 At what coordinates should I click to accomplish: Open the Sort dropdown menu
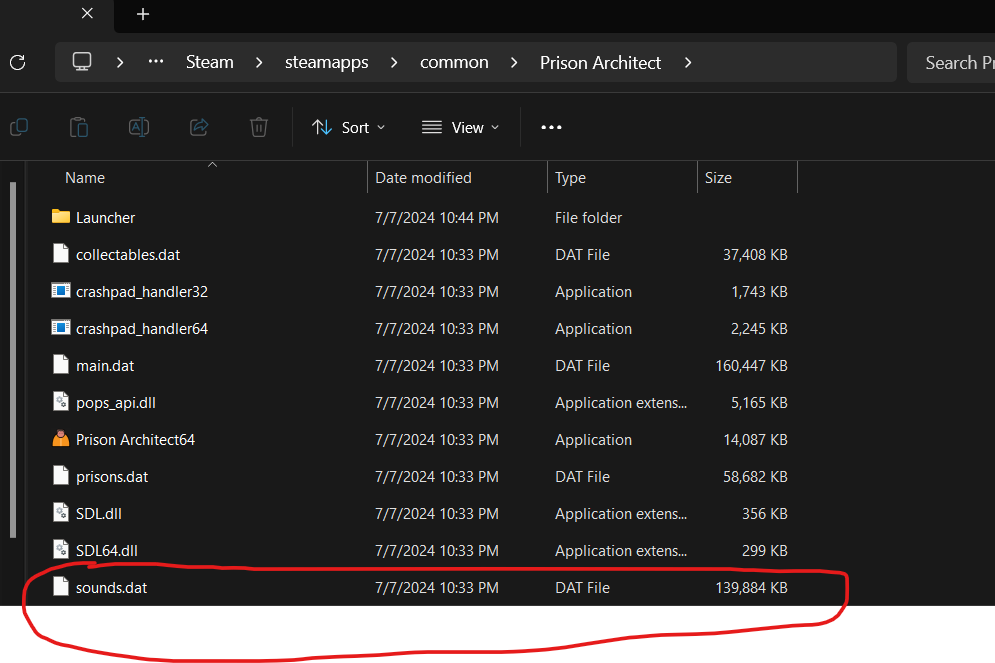click(348, 128)
